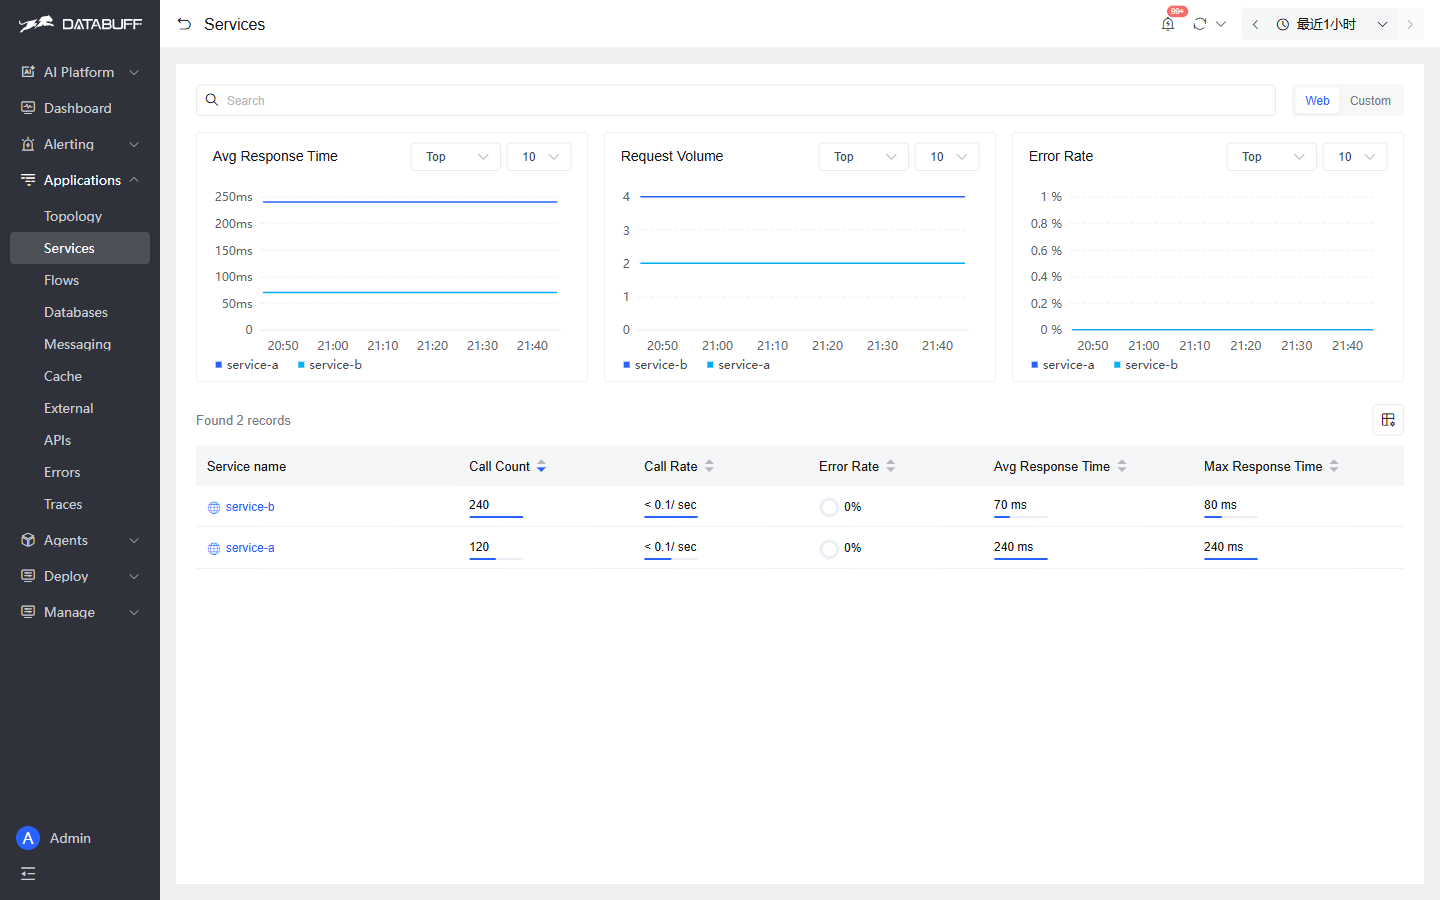Open the Top dropdown in Error Rate
The width and height of the screenshot is (1440, 900).
coord(1272,157)
